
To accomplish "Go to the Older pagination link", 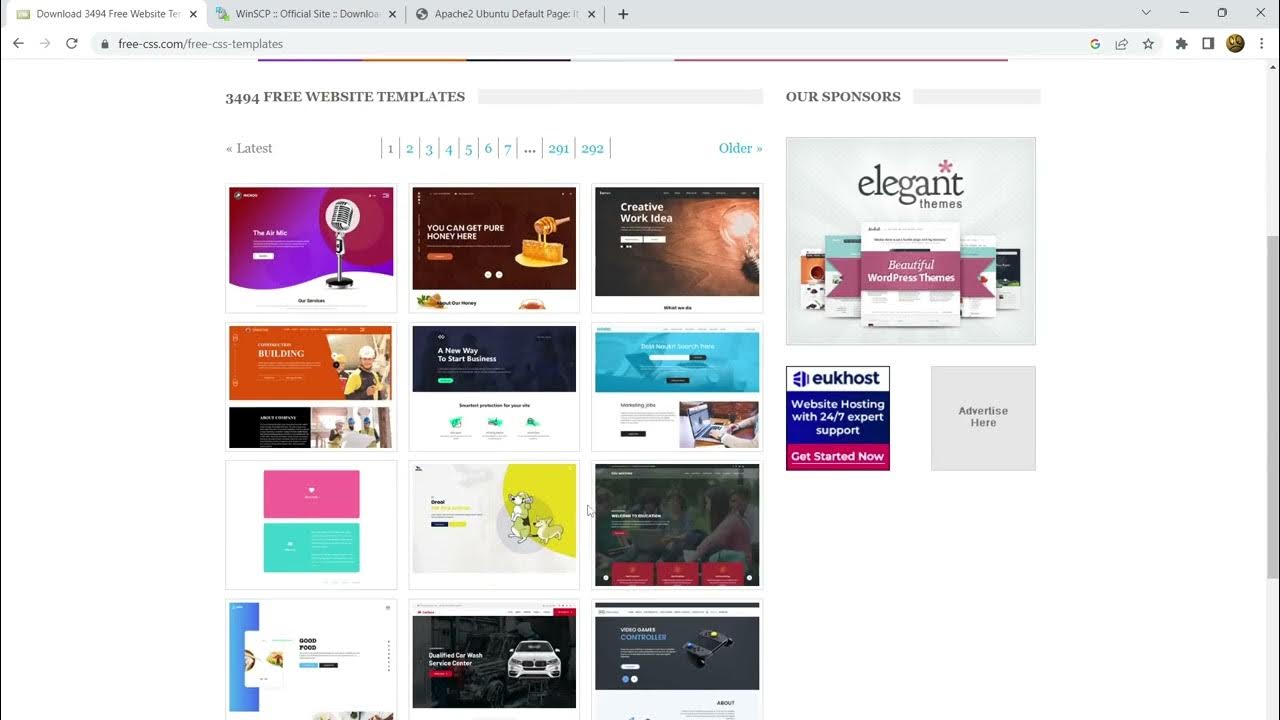I will (740, 148).
